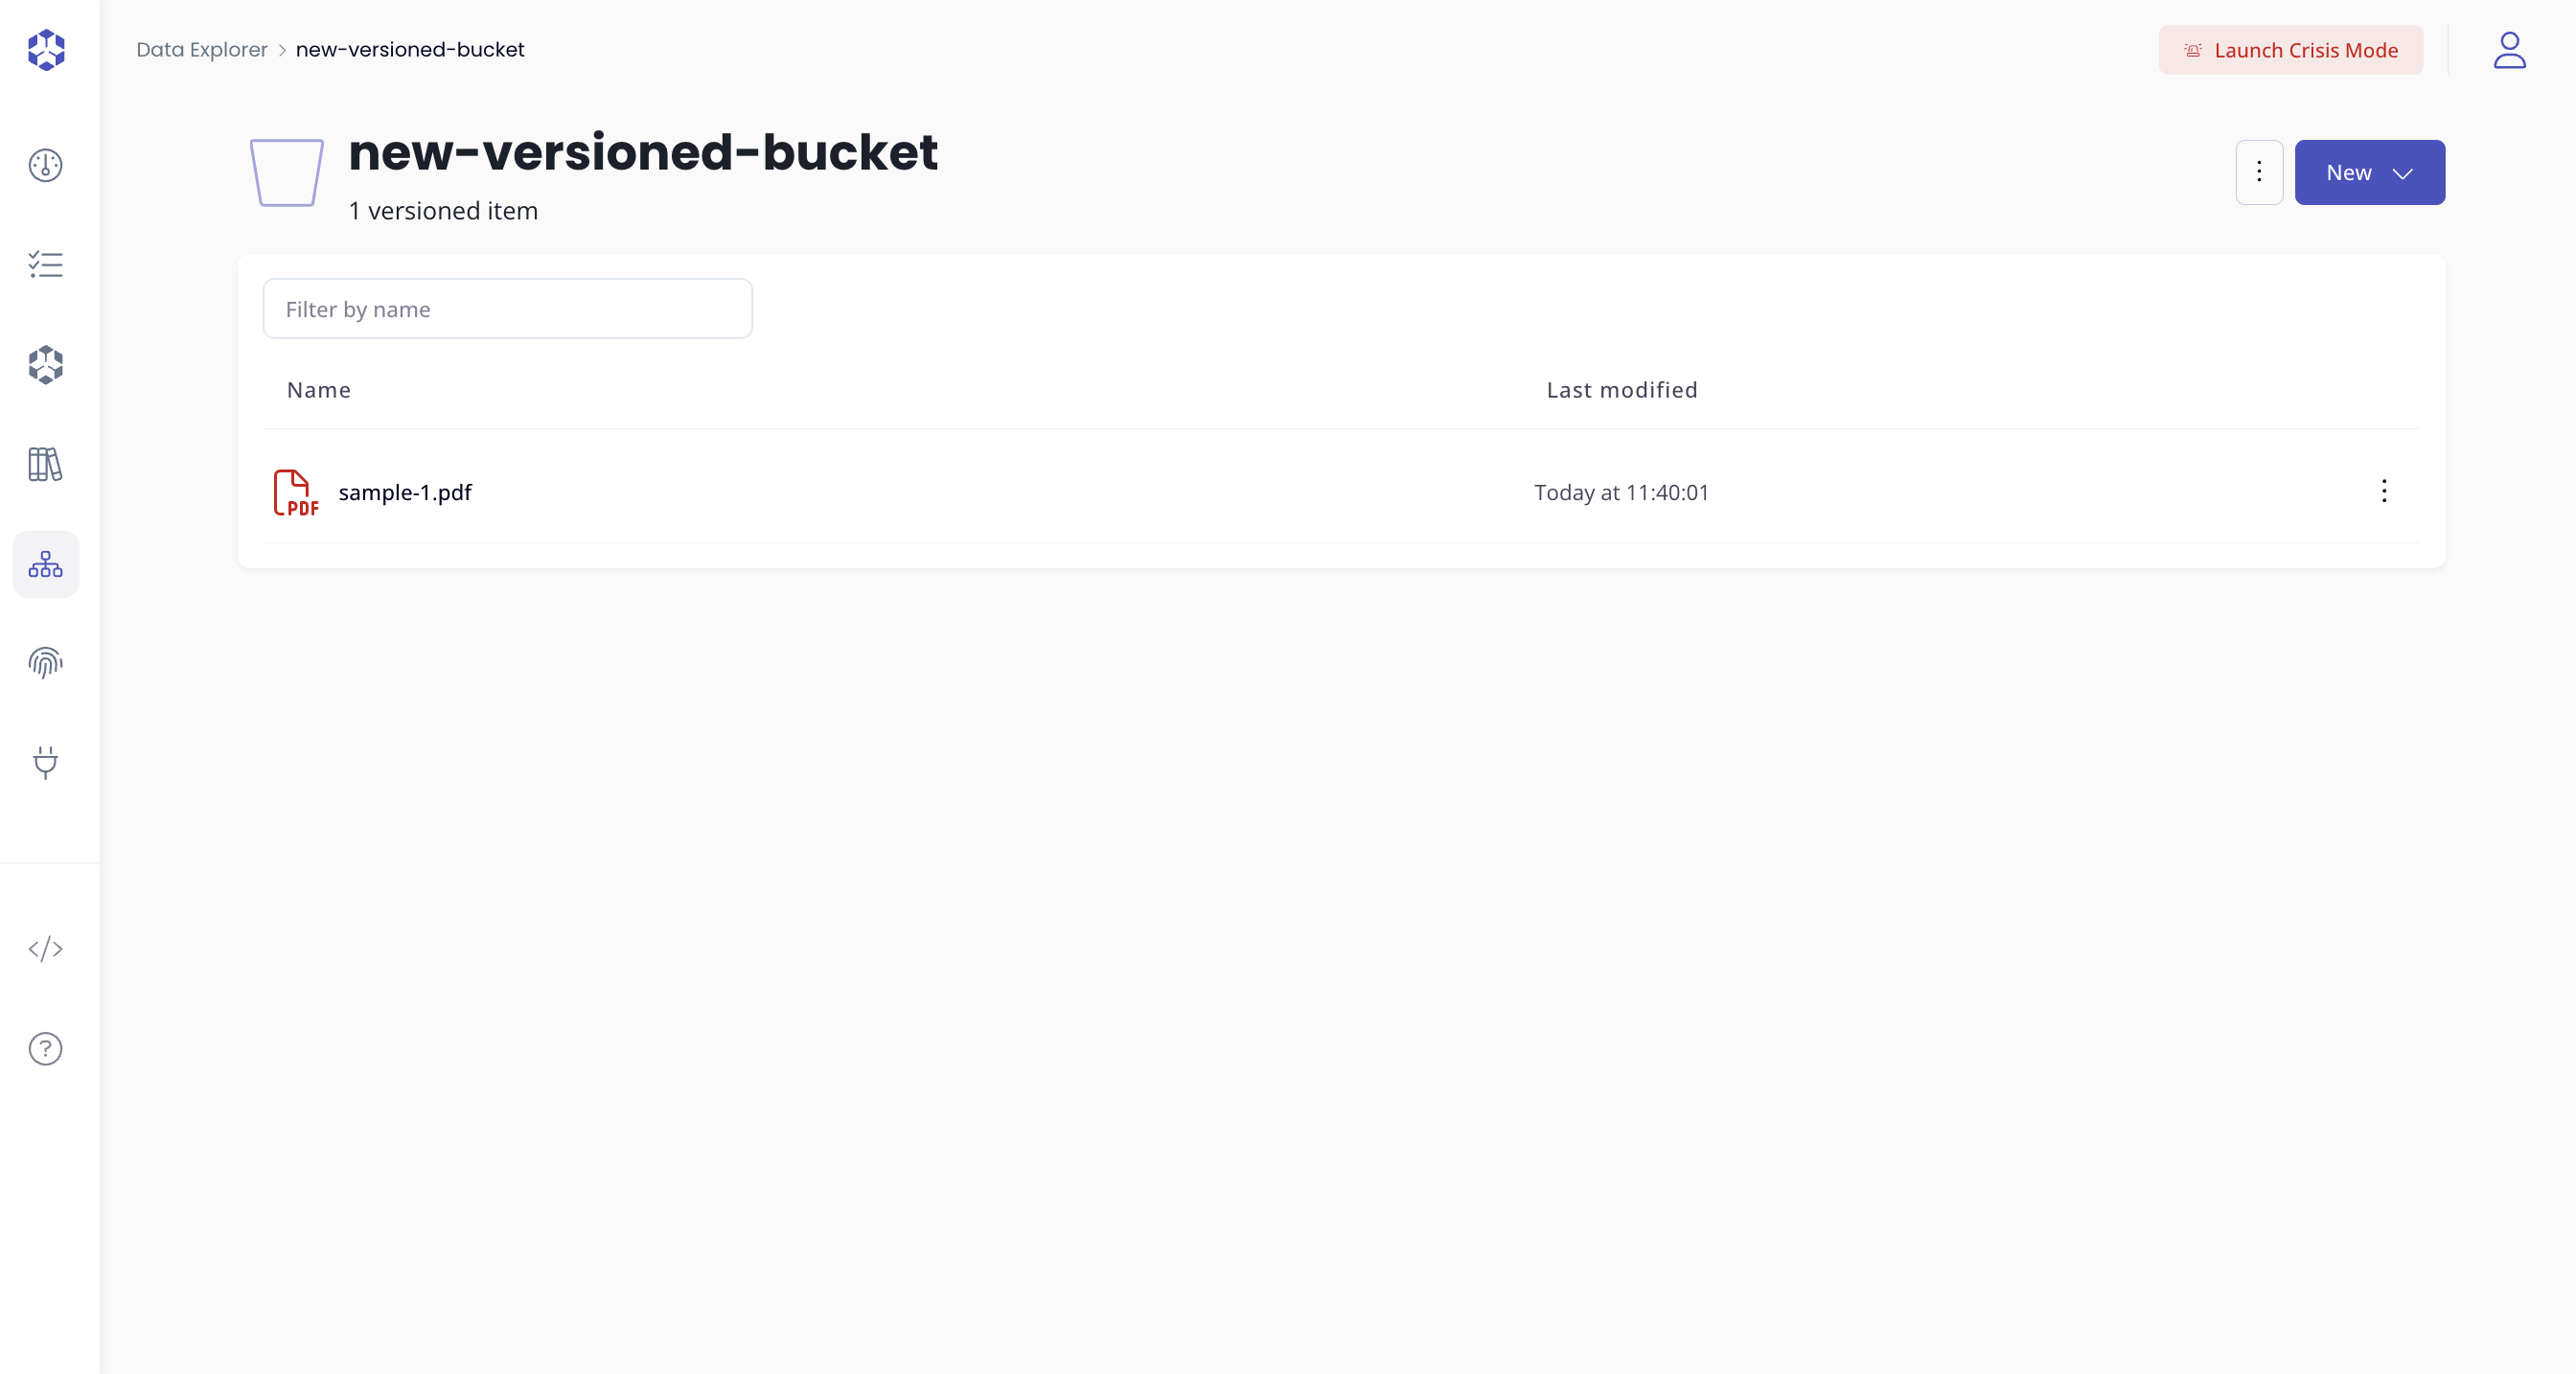2576x1374 pixels.
Task: Click the Filter by name input field
Action: [507, 308]
